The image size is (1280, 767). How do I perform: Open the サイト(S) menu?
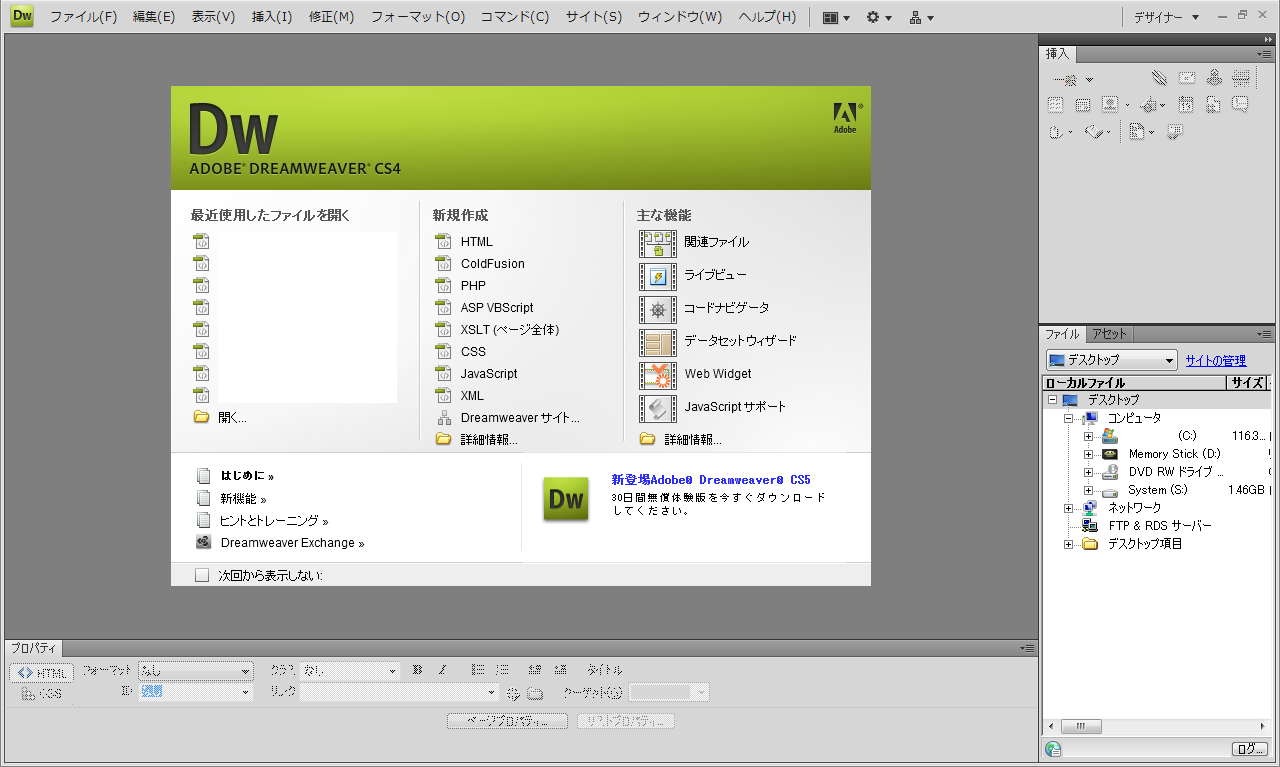coord(593,17)
